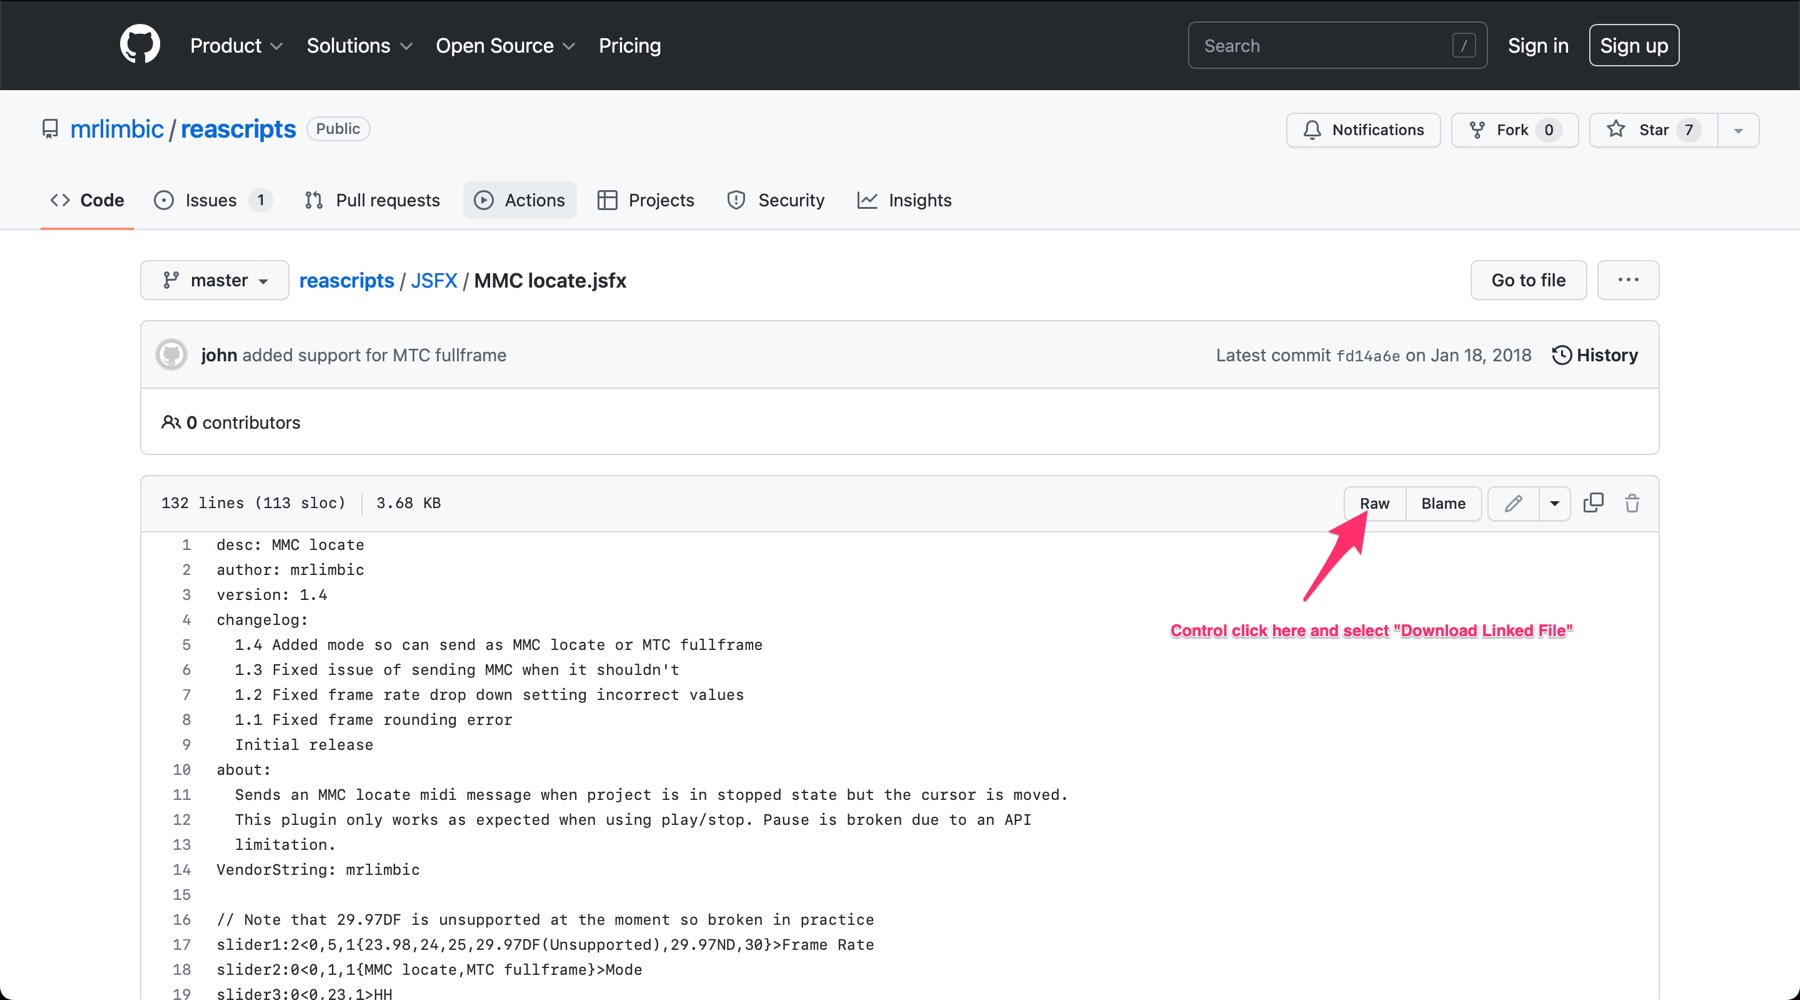Click the text "0 contributors"

click(244, 423)
